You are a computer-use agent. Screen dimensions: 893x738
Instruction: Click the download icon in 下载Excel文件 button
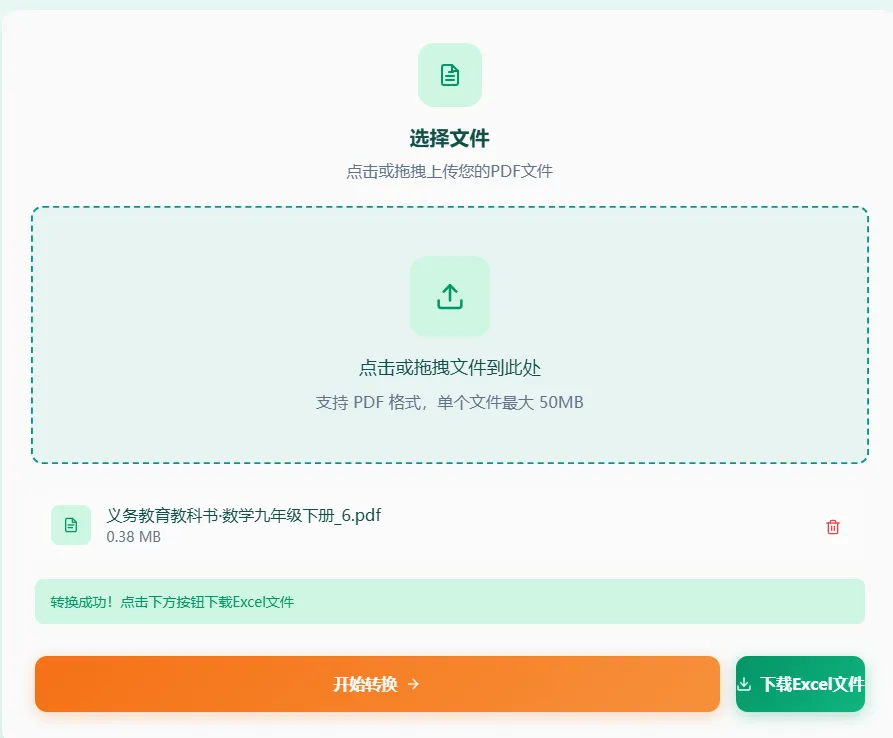click(744, 684)
